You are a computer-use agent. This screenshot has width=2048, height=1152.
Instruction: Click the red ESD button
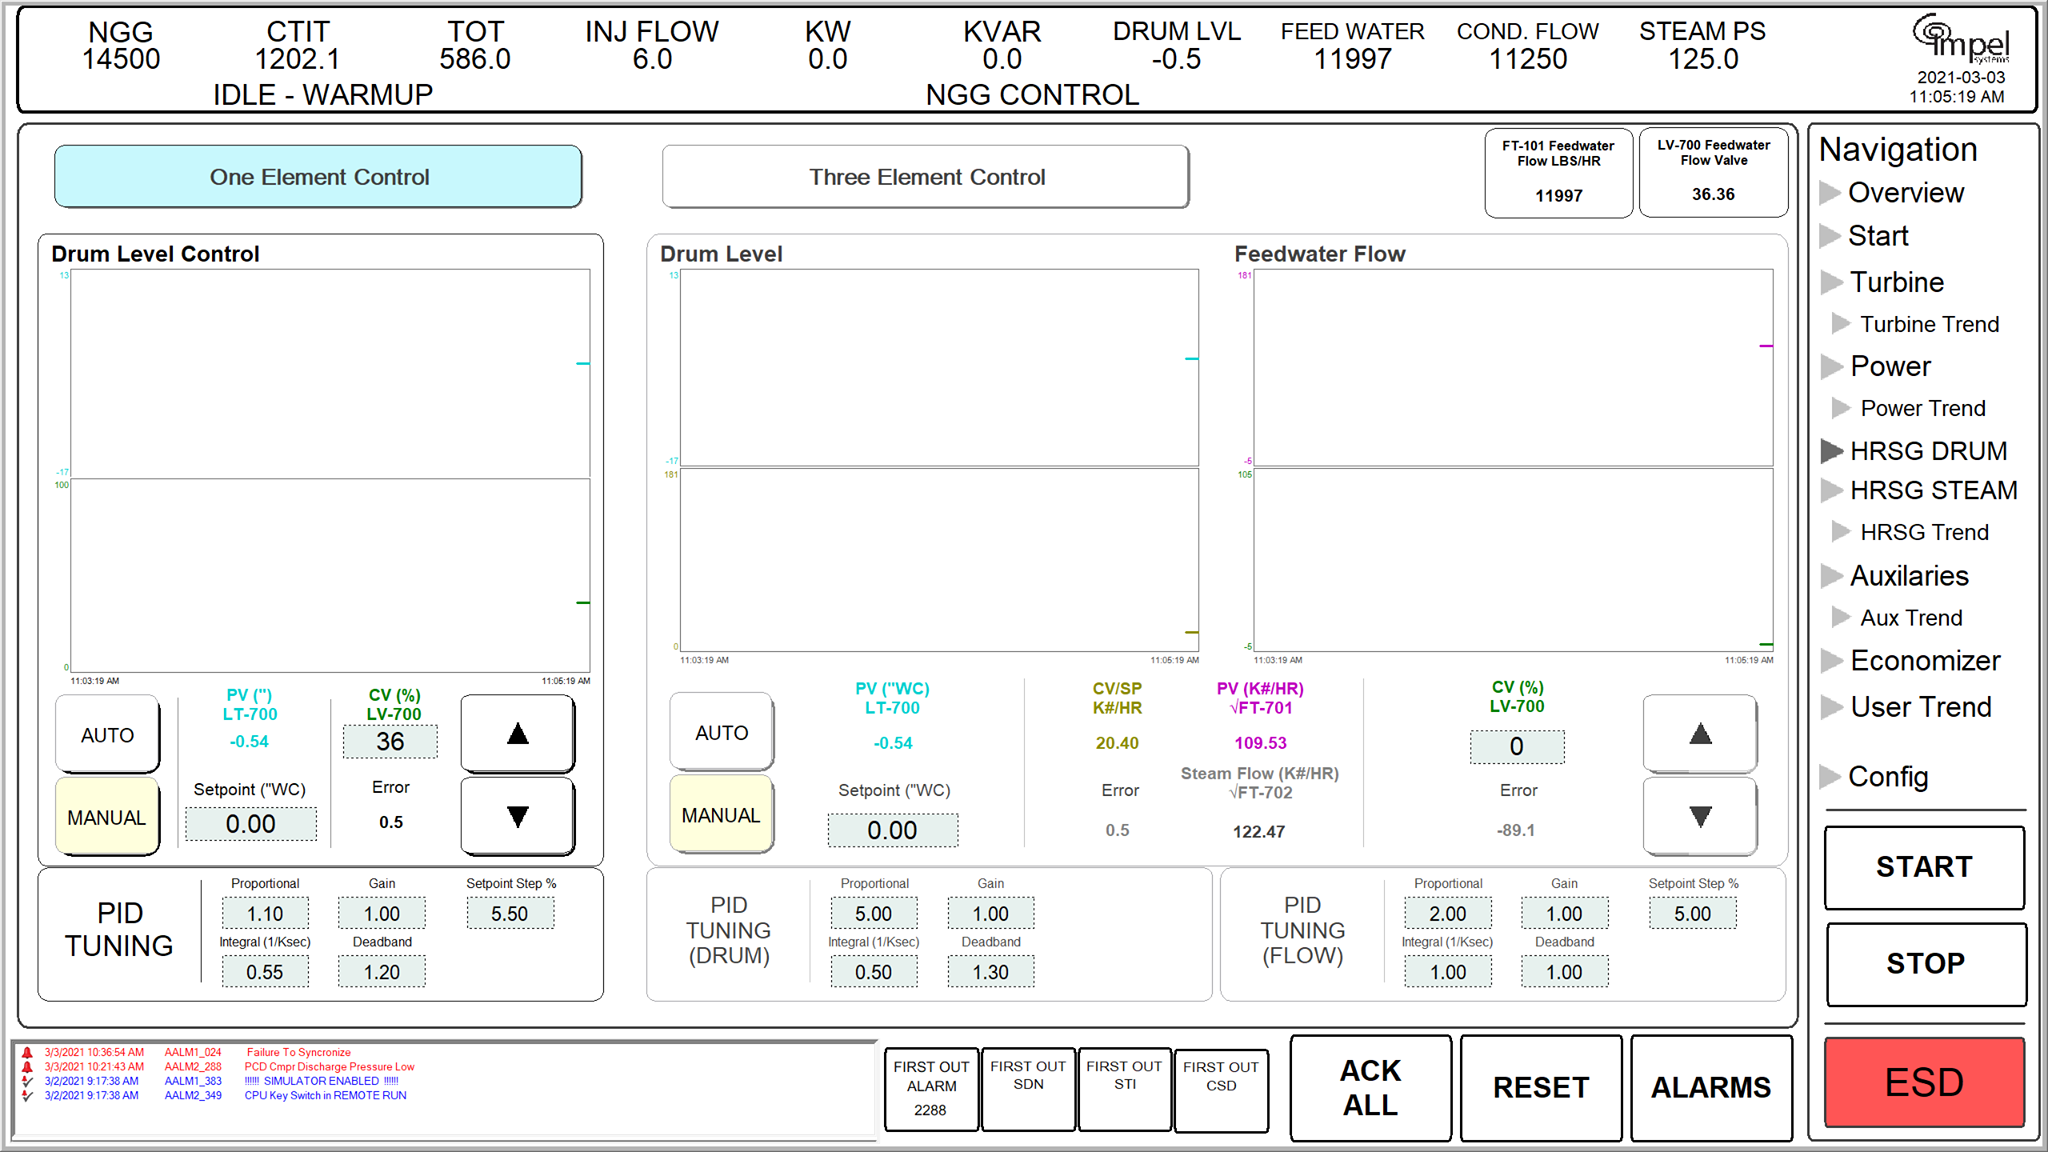click(1925, 1082)
